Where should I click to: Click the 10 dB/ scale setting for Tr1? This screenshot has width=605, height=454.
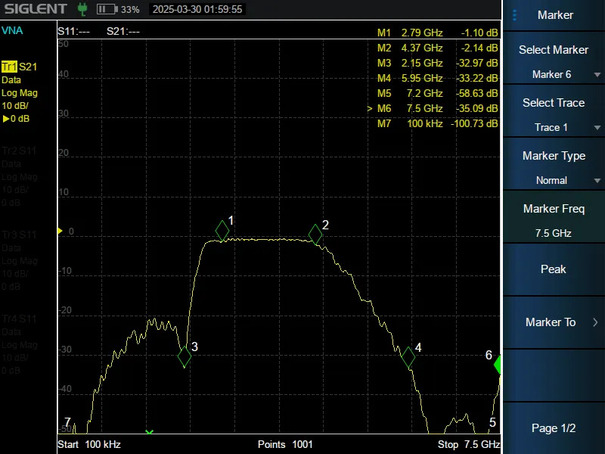pos(15,106)
